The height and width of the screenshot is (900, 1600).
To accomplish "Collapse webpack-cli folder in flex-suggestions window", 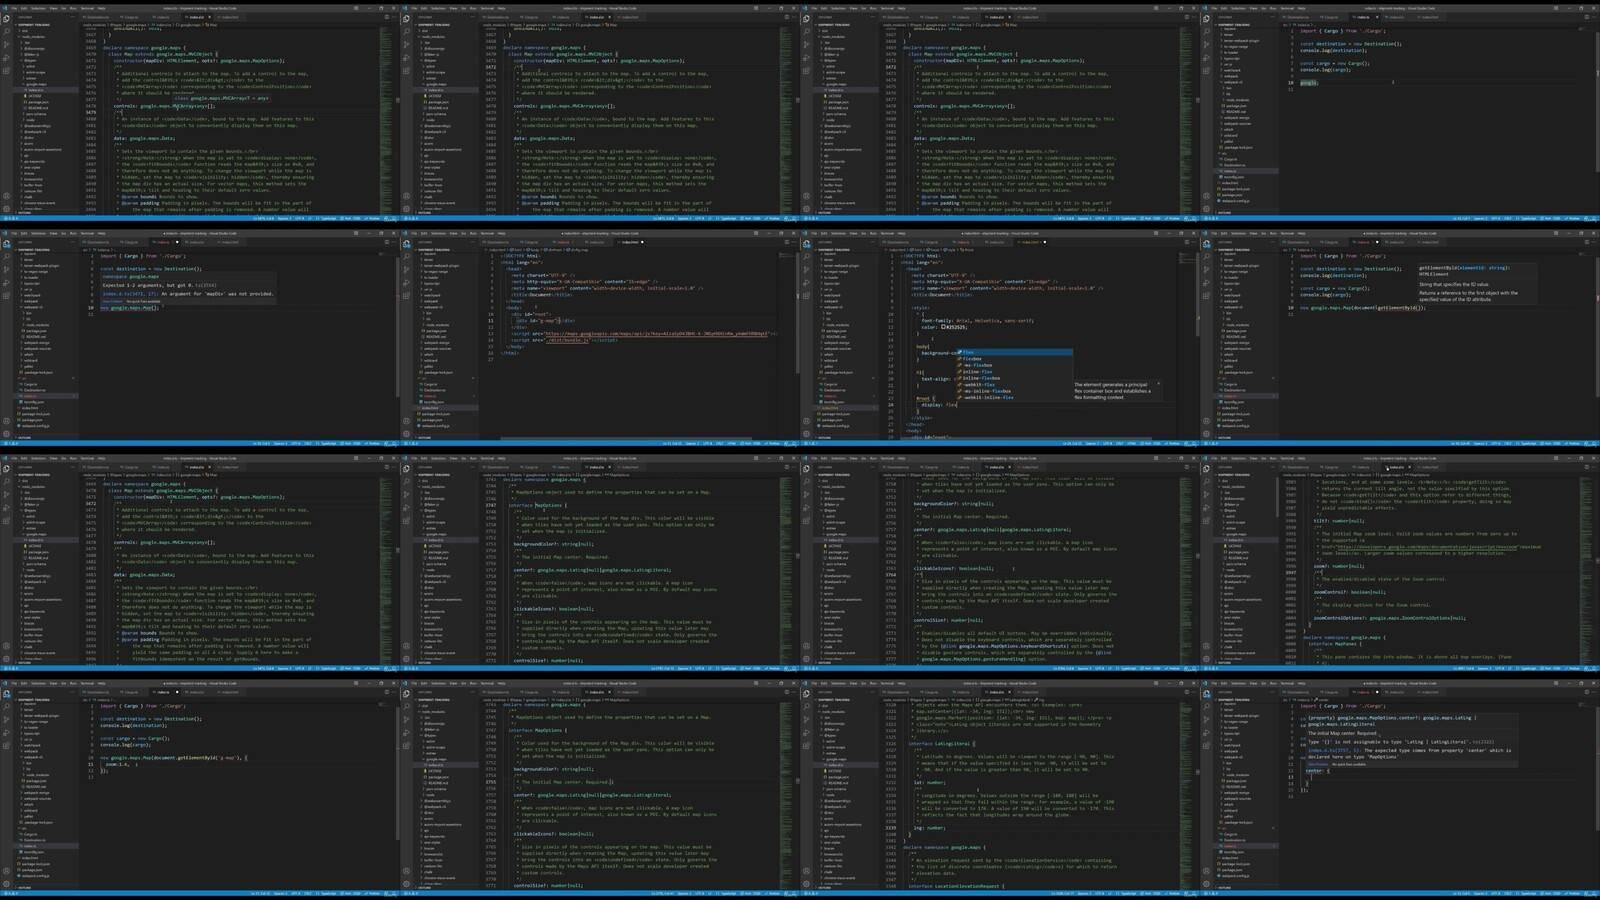I will pos(831,307).
